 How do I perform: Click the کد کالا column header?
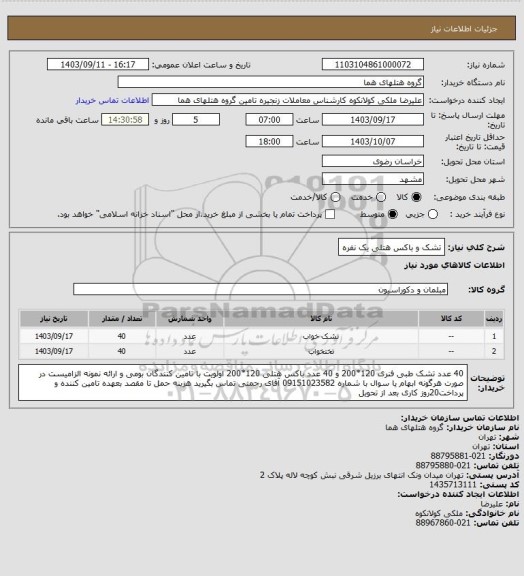[451, 318]
